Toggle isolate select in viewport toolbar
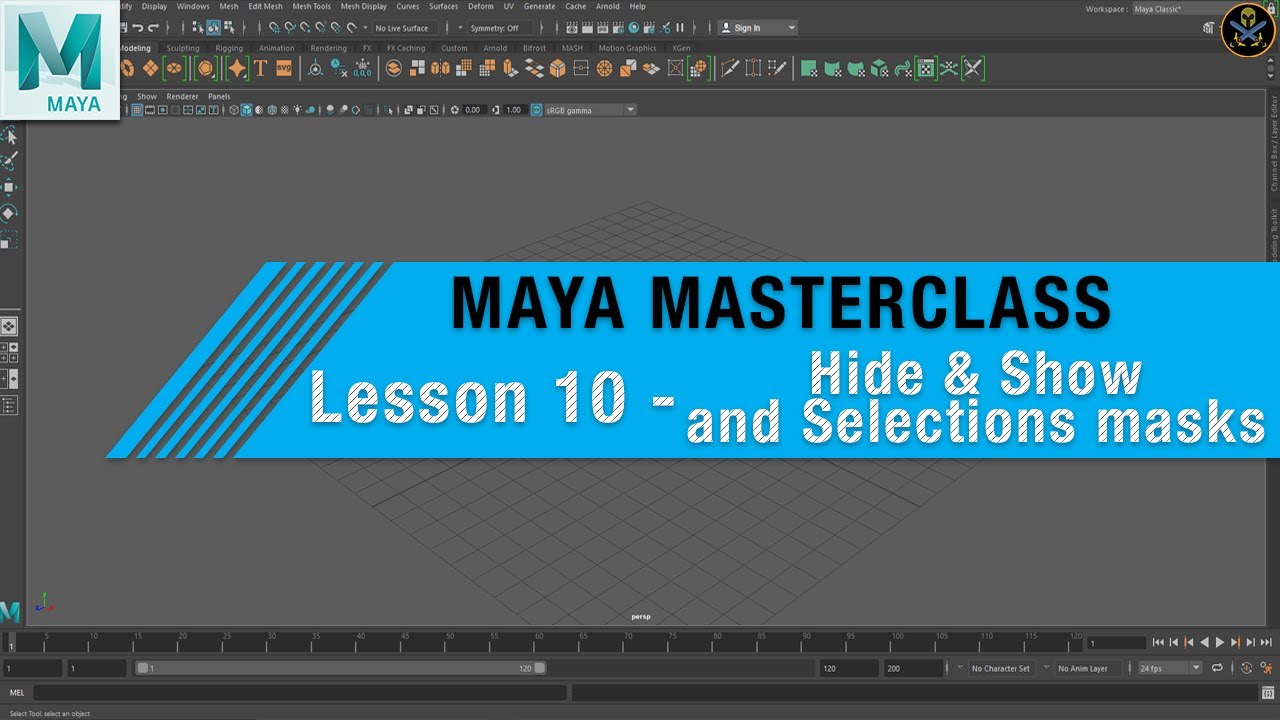This screenshot has height=720, width=1280. [387, 110]
